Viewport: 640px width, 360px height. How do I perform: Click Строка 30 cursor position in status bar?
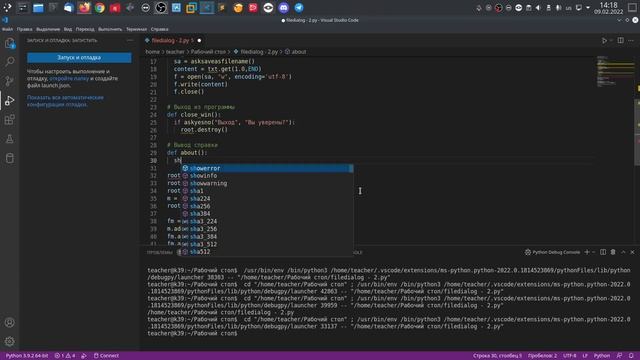(497, 356)
